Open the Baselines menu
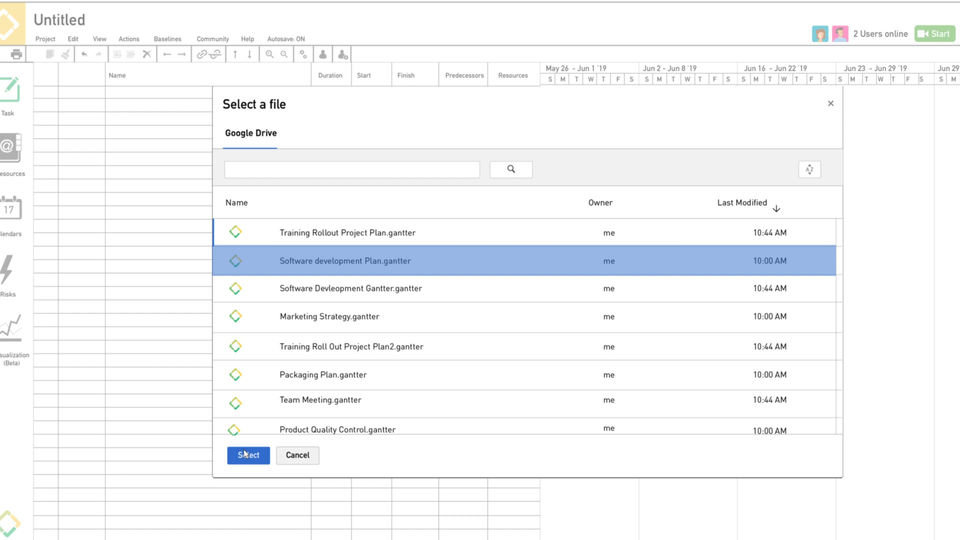The height and width of the screenshot is (540, 960). click(167, 39)
